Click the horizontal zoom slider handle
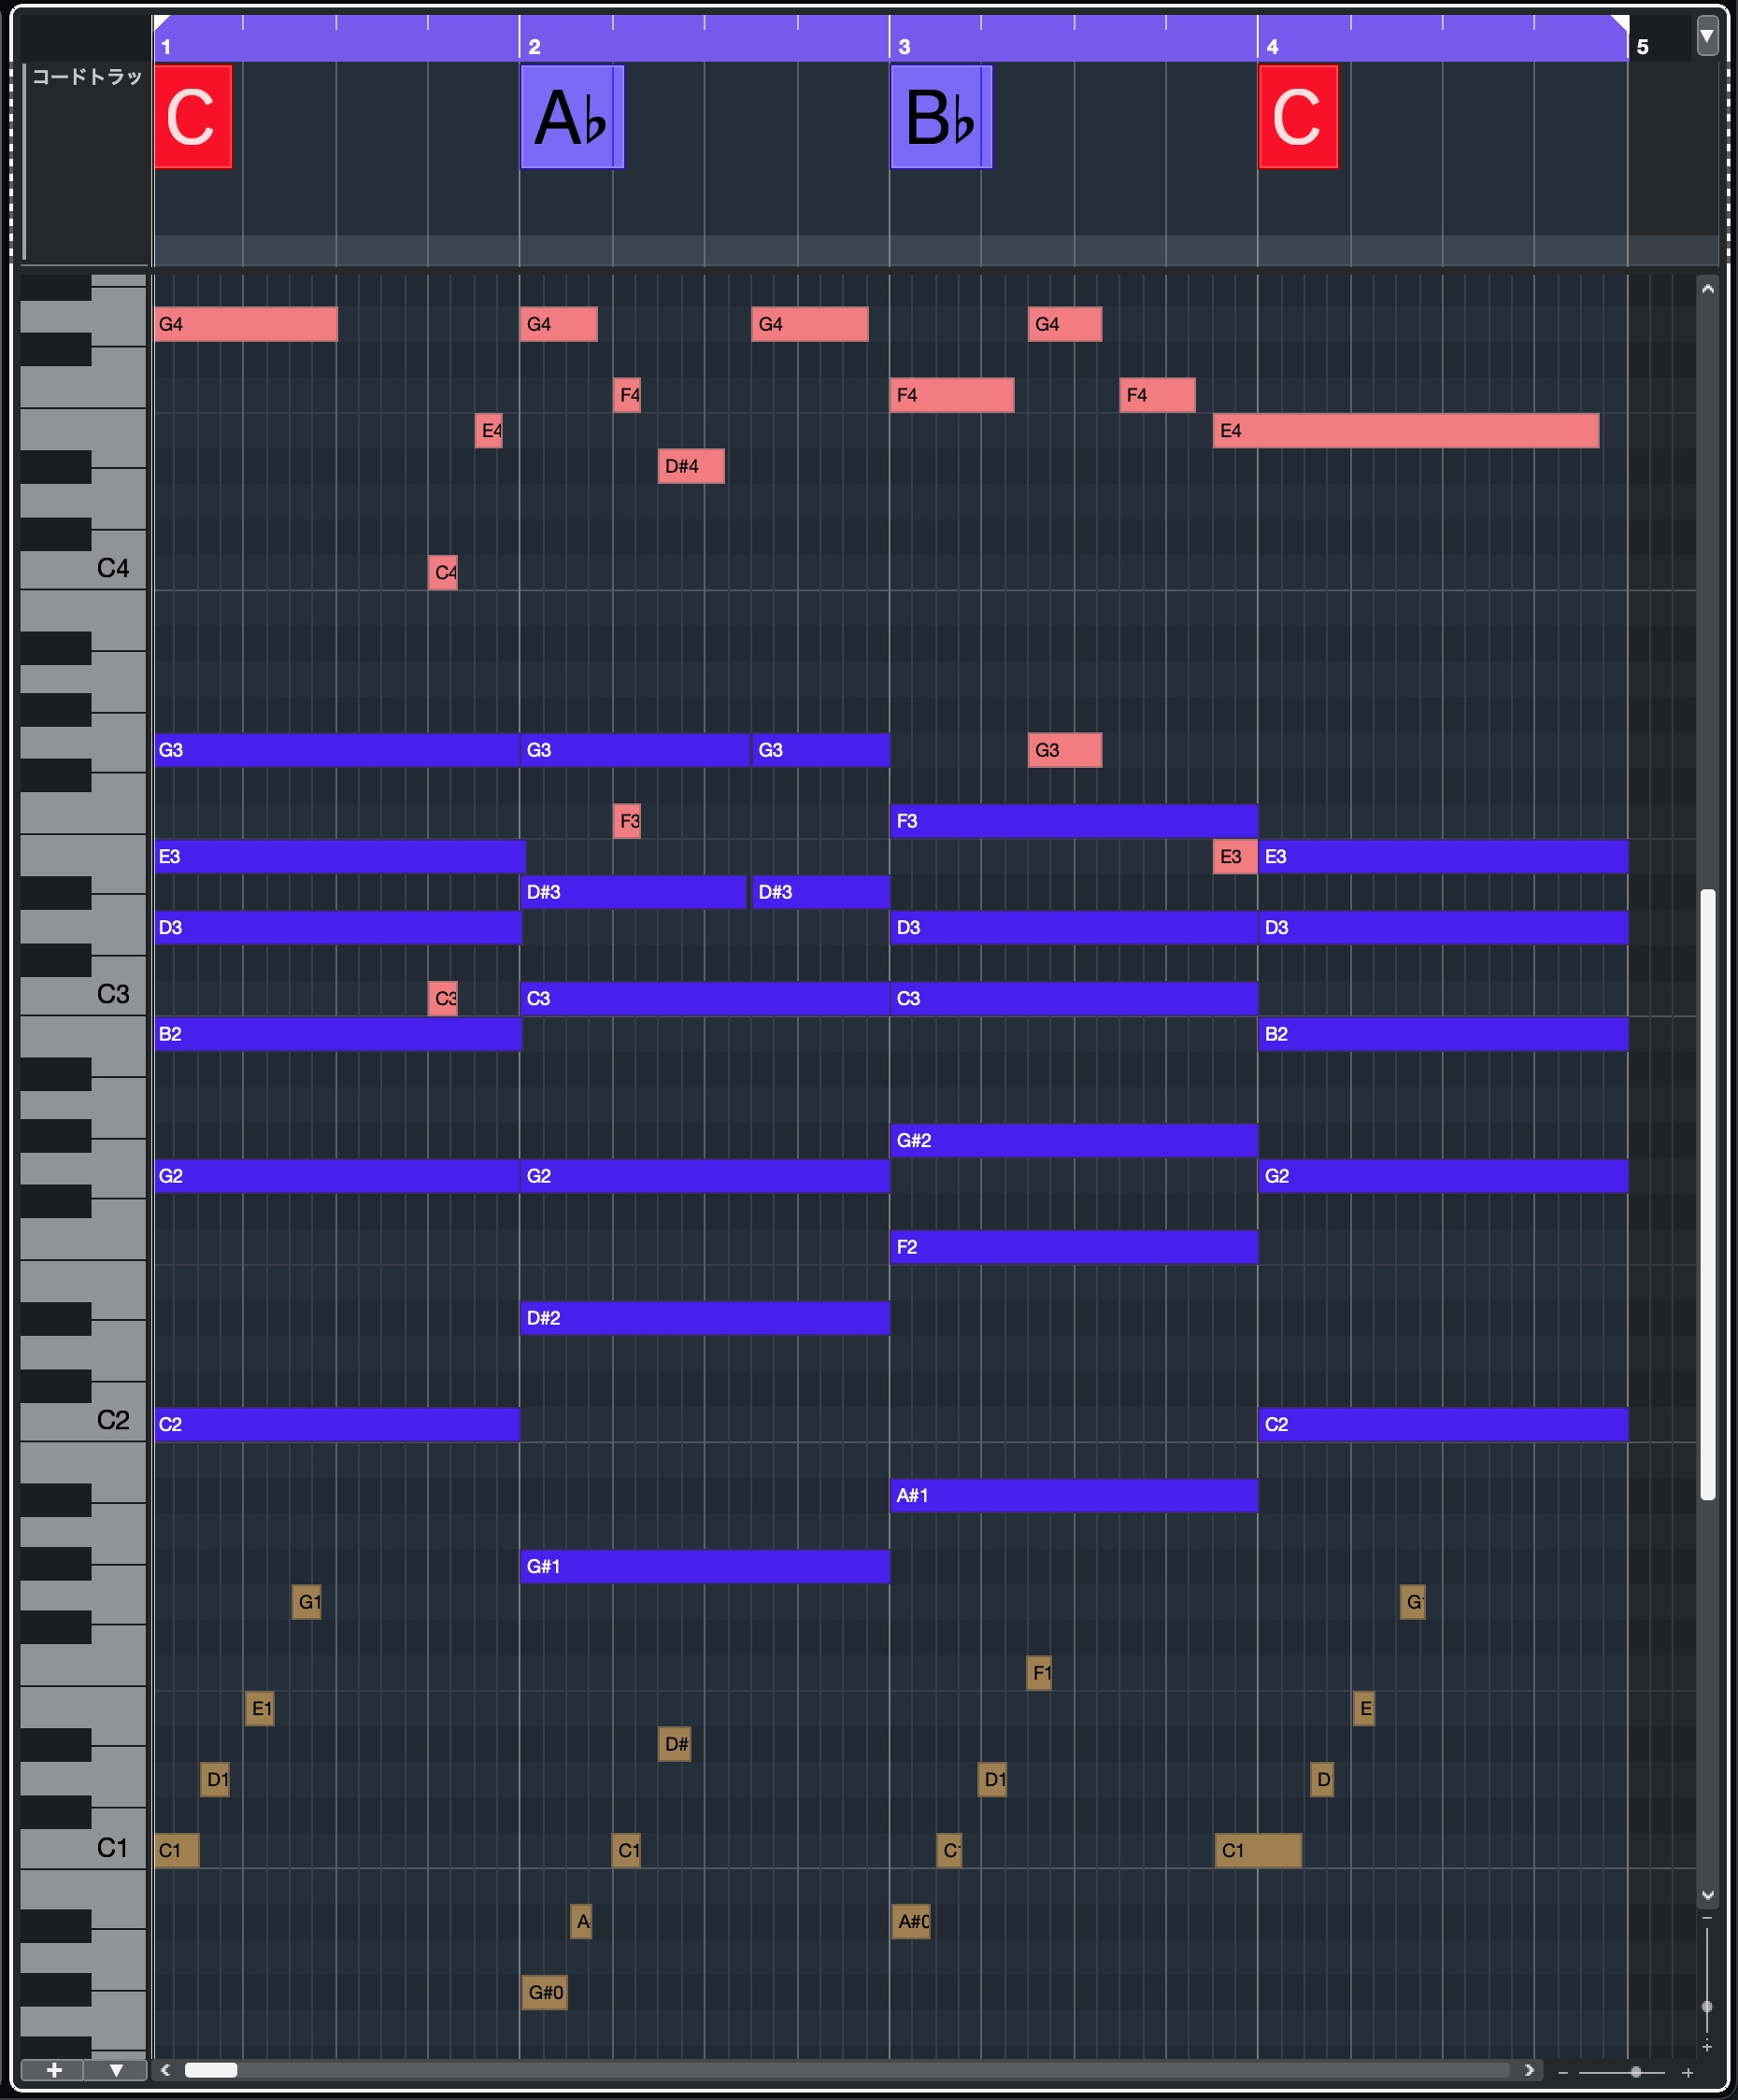This screenshot has height=2100, width=1738. [1636, 2072]
